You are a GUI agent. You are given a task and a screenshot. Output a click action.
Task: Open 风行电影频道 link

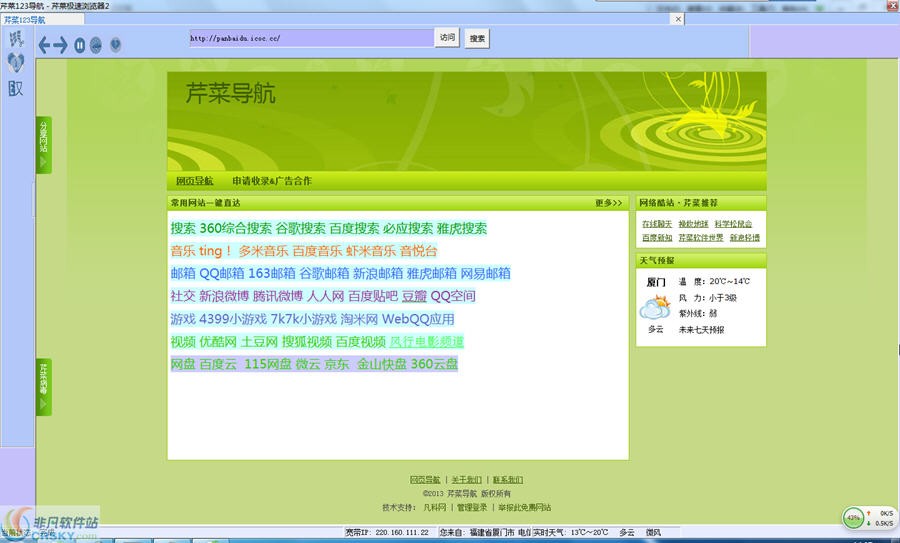[426, 342]
